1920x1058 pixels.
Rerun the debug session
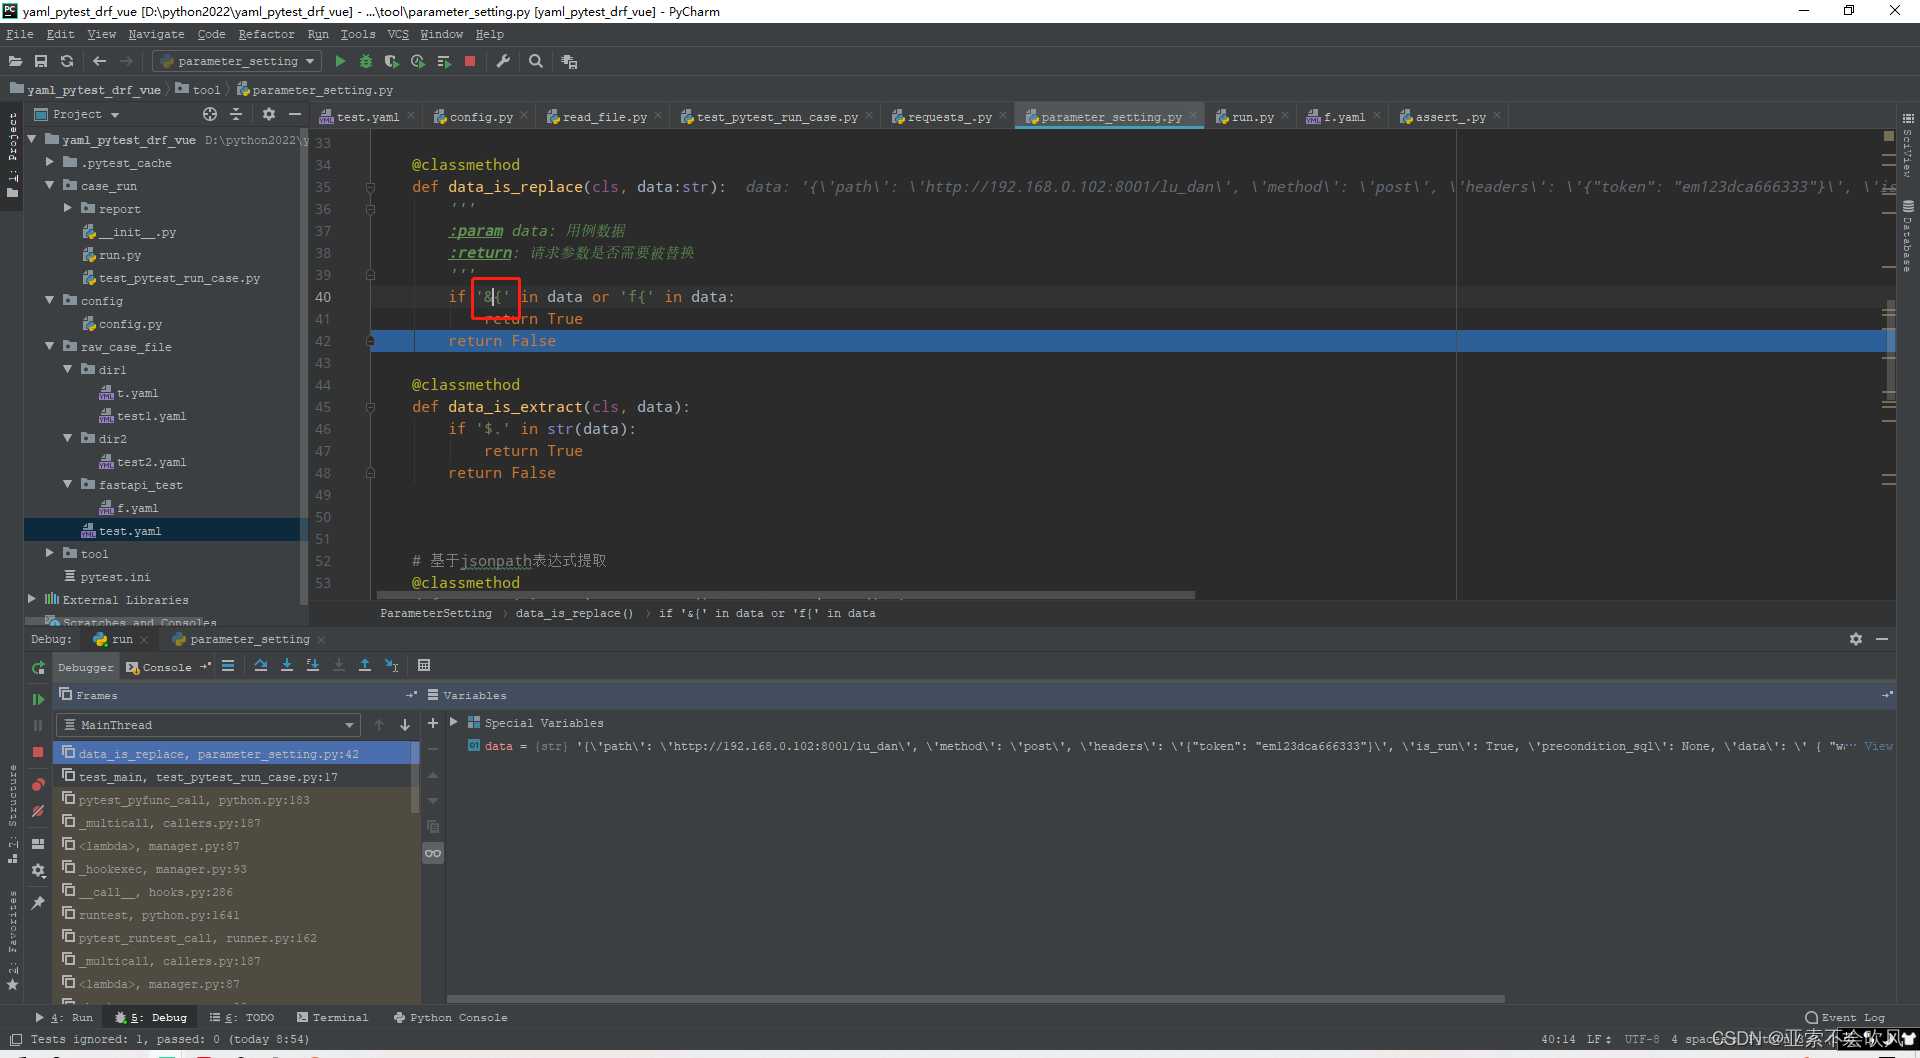pos(38,668)
